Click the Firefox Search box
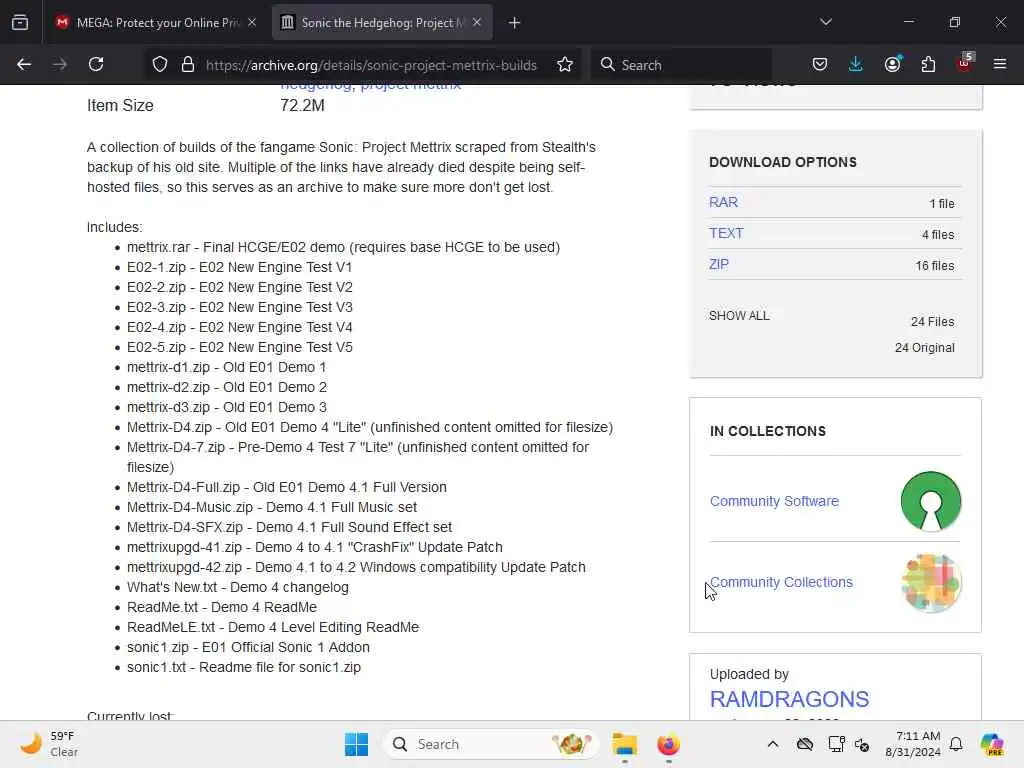 click(x=682, y=65)
